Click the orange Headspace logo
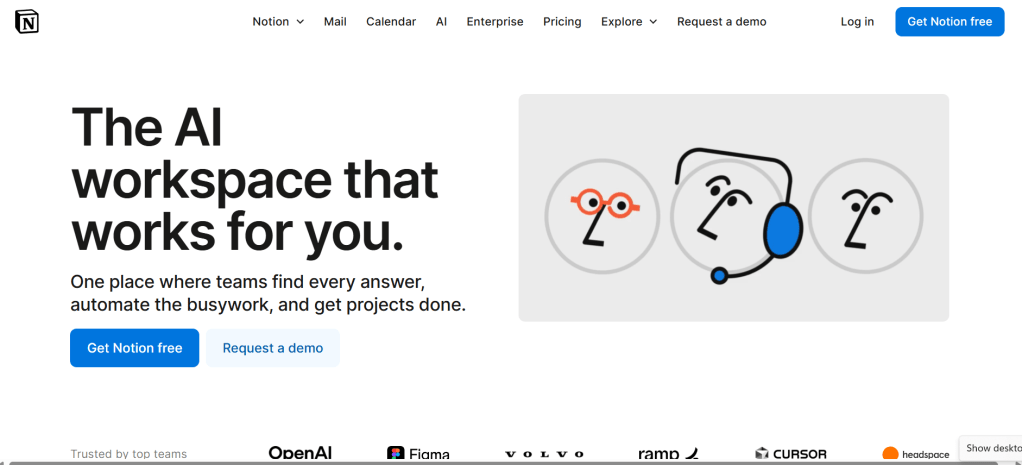 [890, 454]
